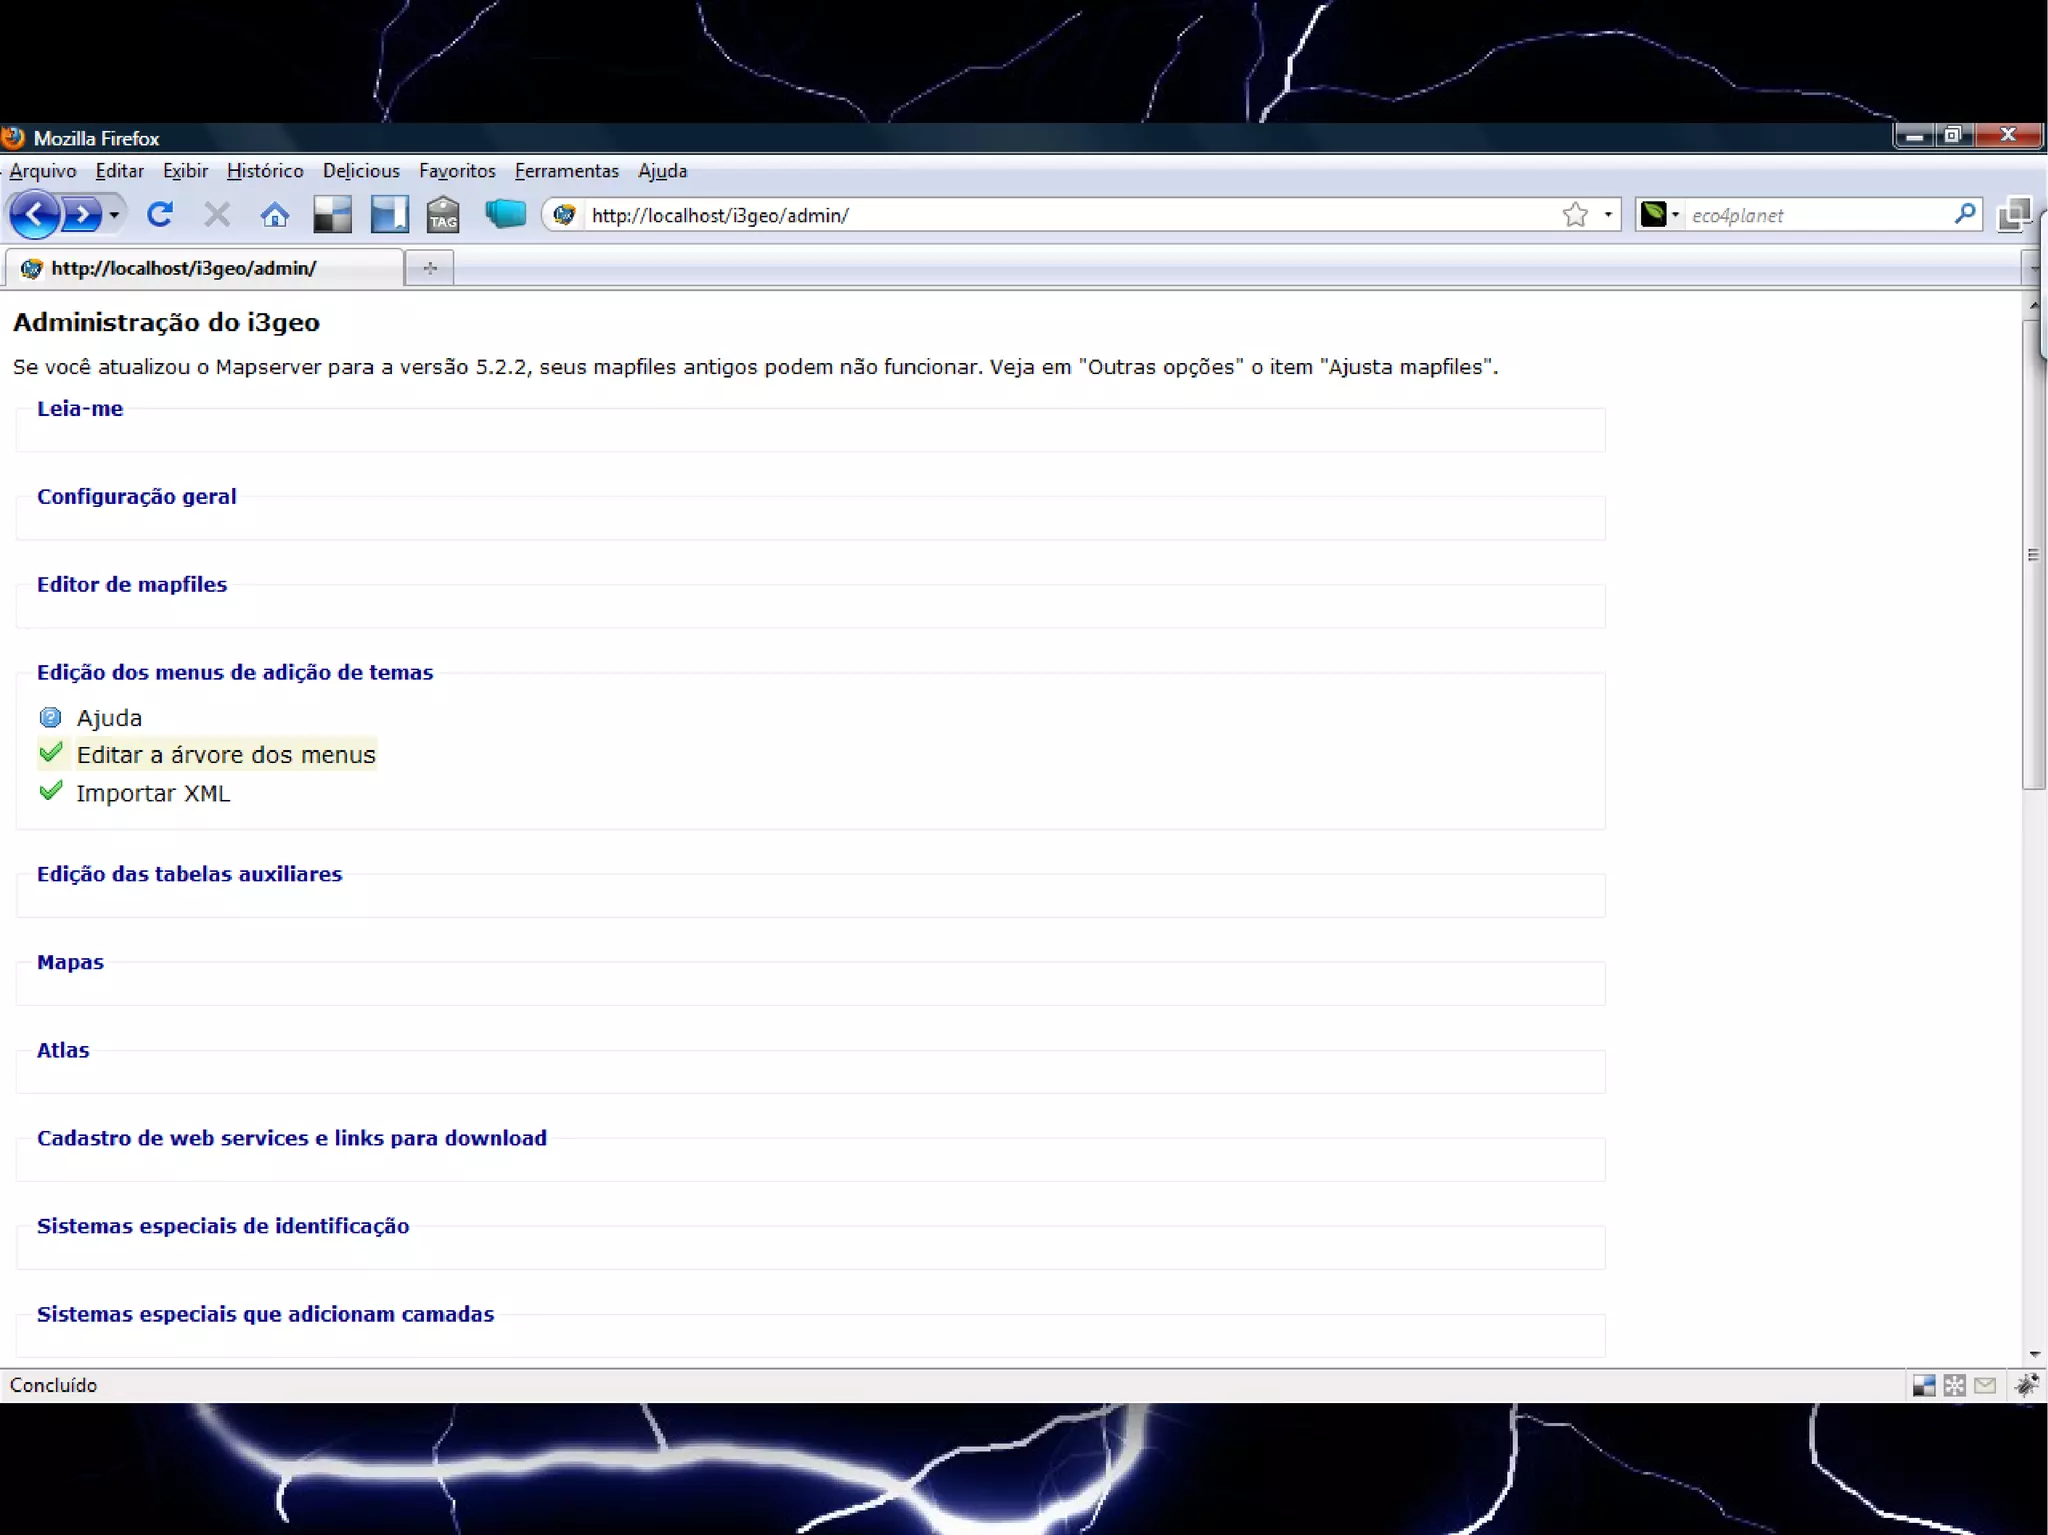Screen dimensions: 2048x1535
Task: Reload the page with the refresh icon
Action: tap(160, 214)
